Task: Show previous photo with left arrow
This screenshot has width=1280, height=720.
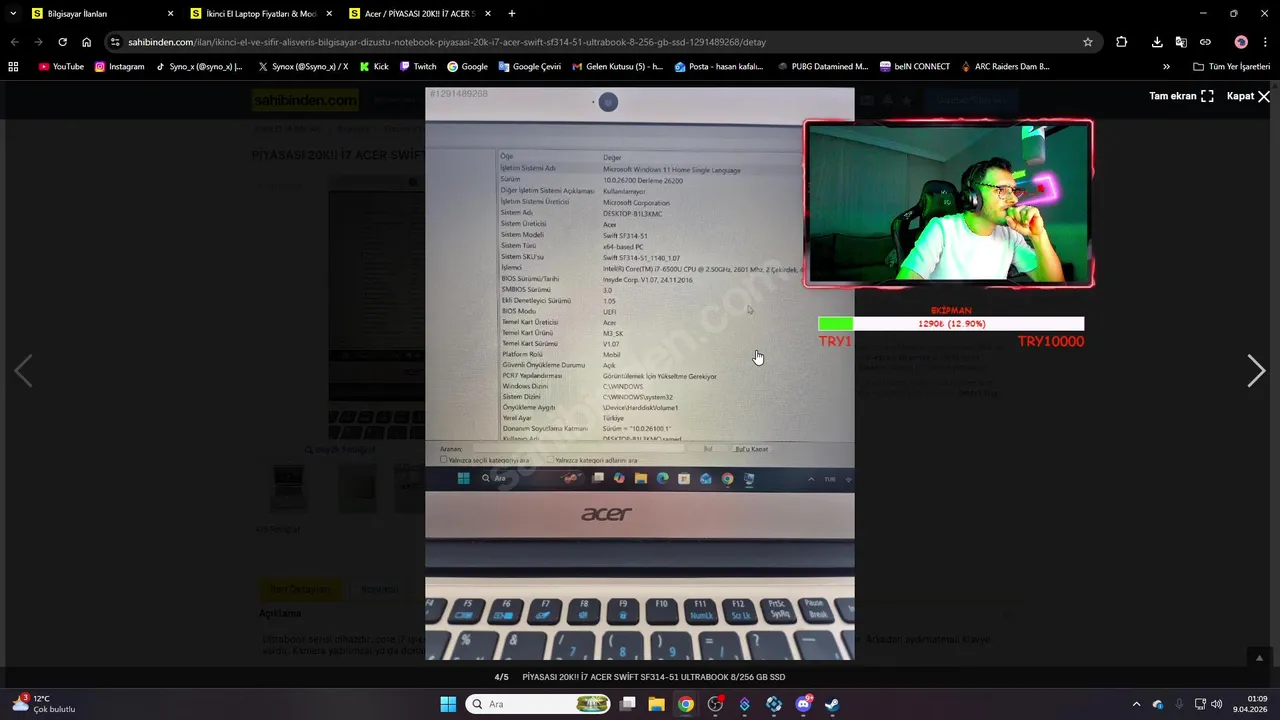Action: (23, 371)
